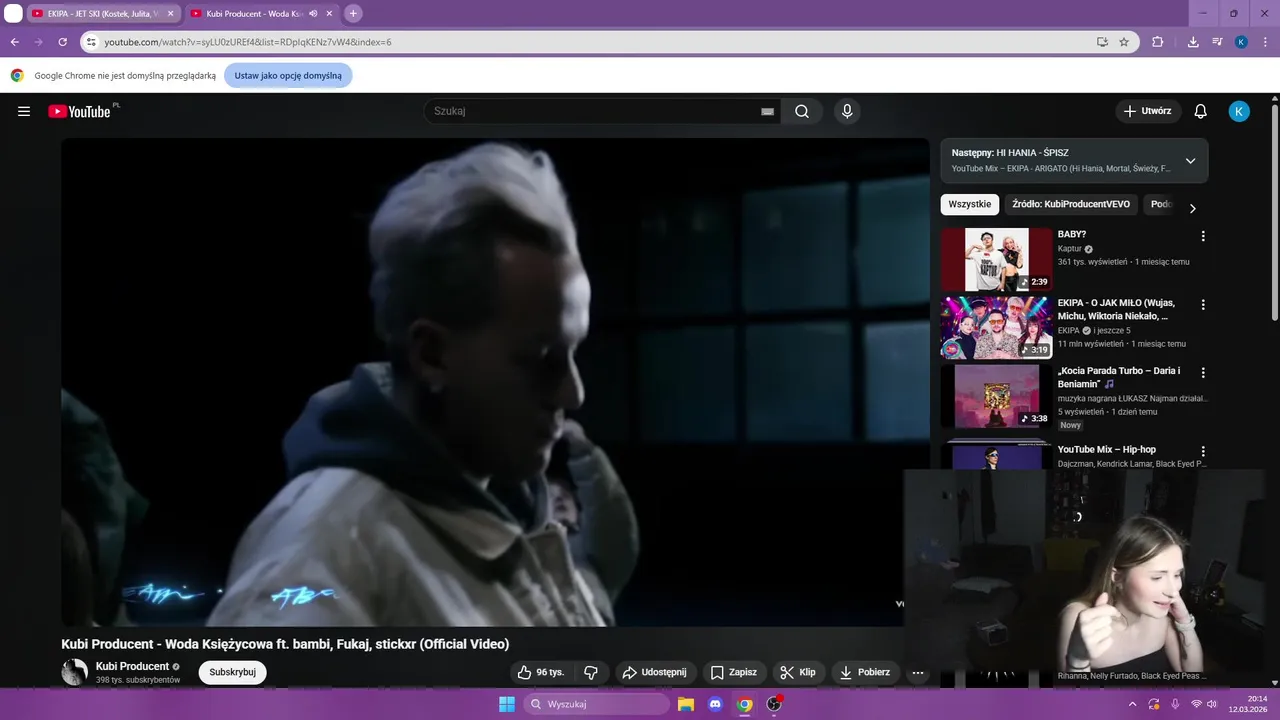The width and height of the screenshot is (1280, 720).
Task: Open Chrome extensions puzzle icon
Action: [x=1158, y=42]
